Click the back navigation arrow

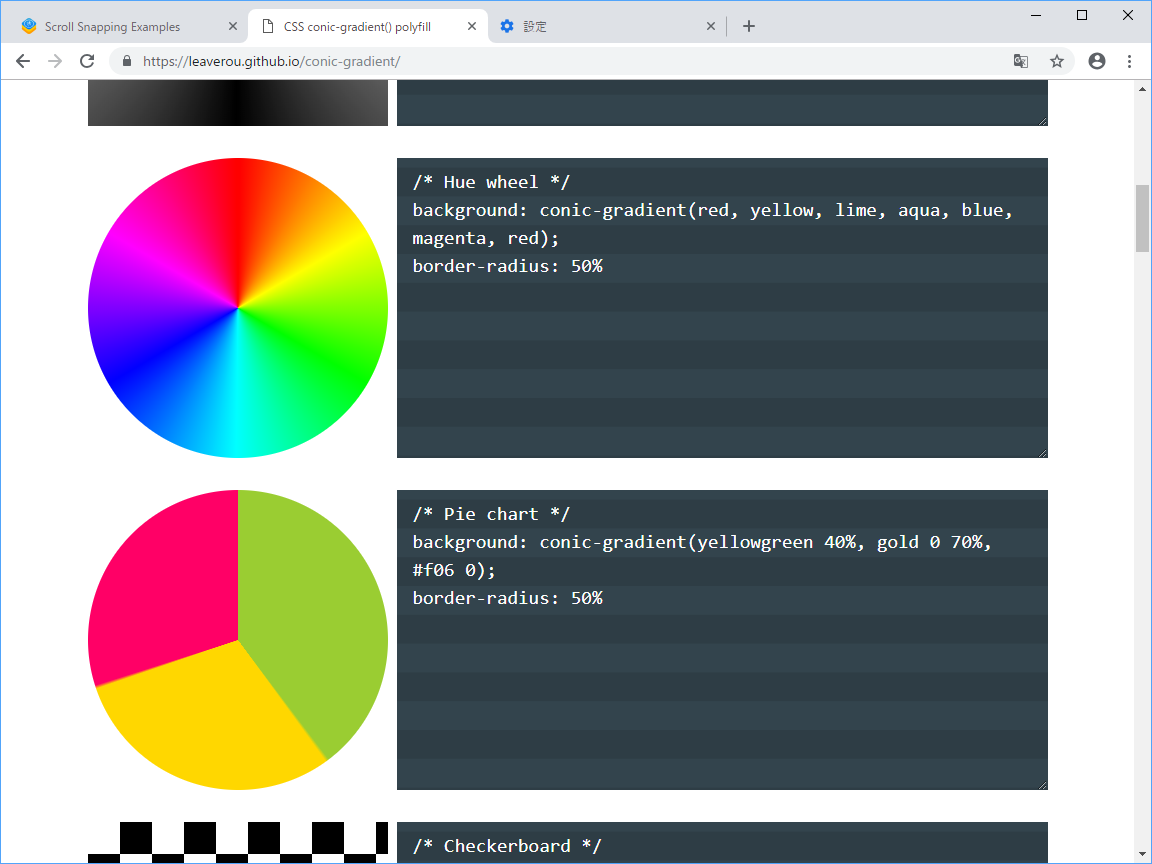click(x=23, y=61)
